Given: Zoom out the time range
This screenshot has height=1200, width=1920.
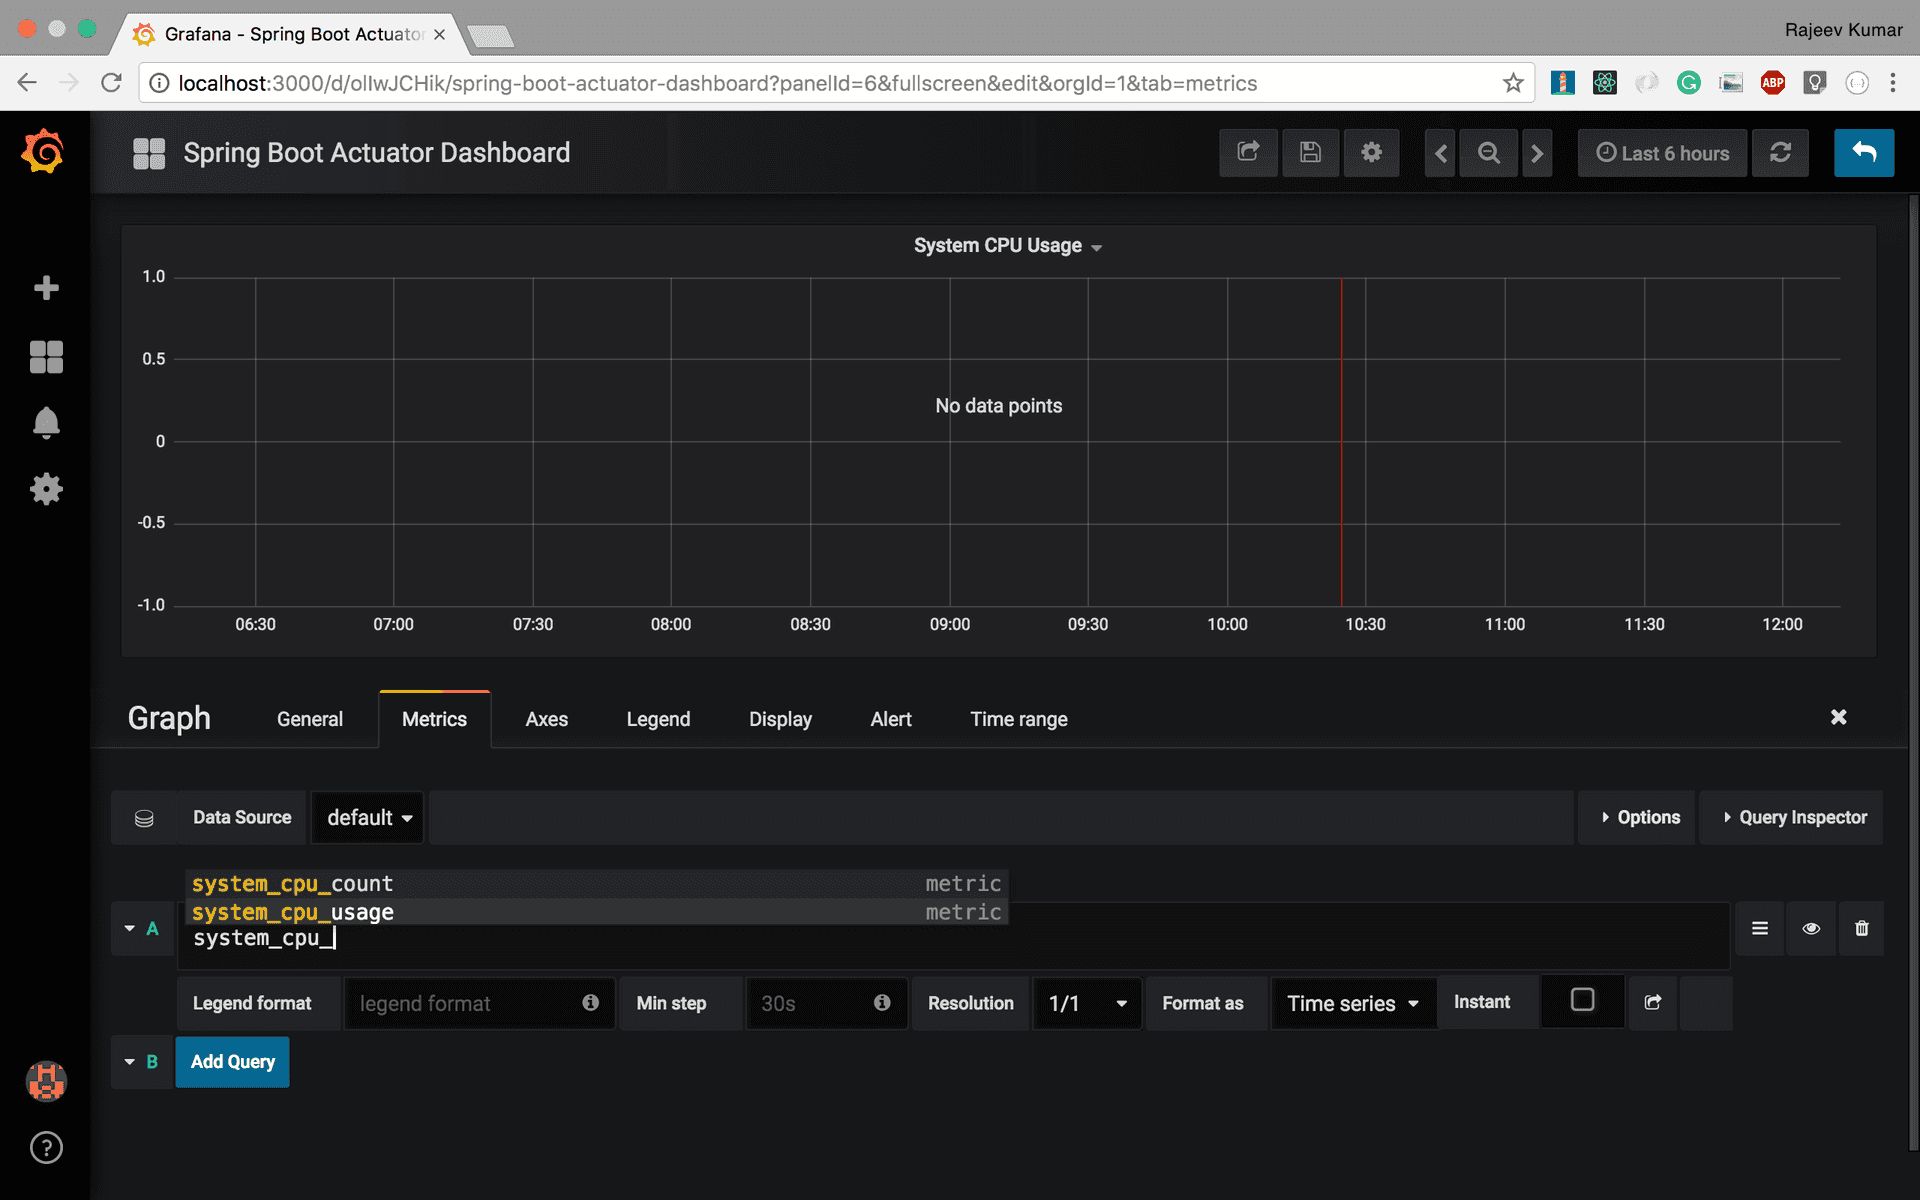Looking at the screenshot, I should click(x=1488, y=153).
